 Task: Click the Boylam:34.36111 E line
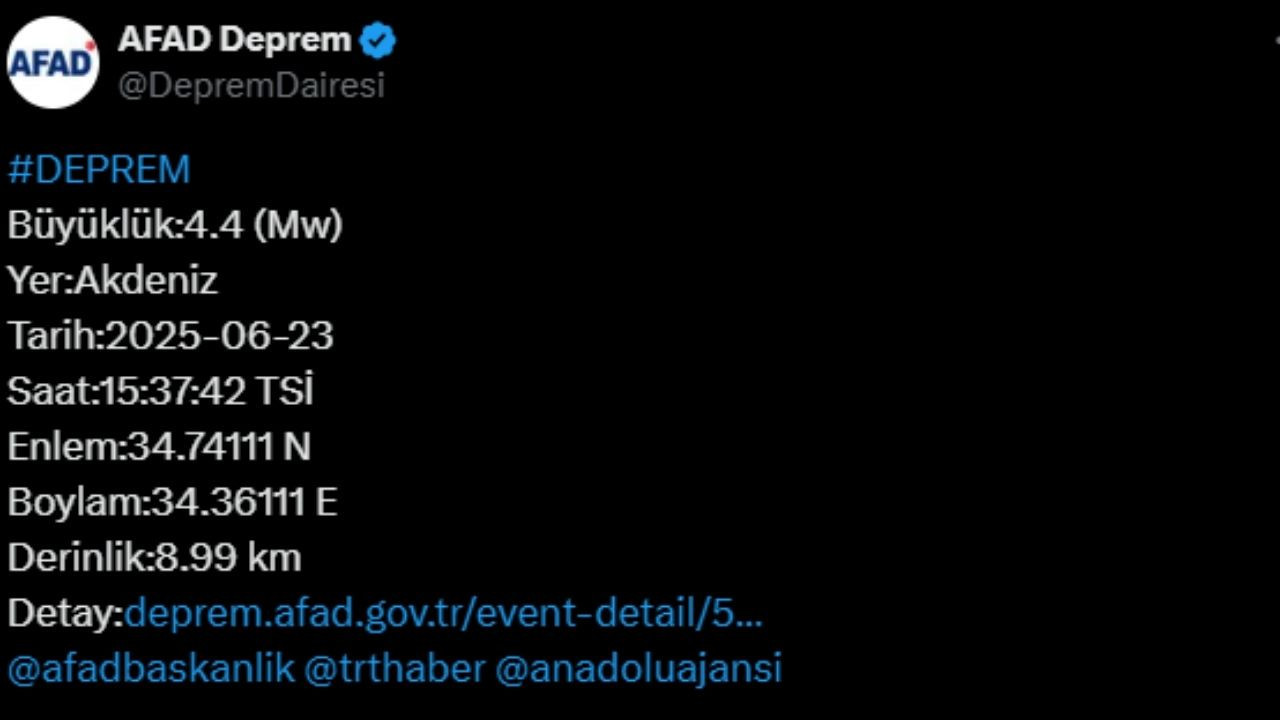(x=172, y=502)
